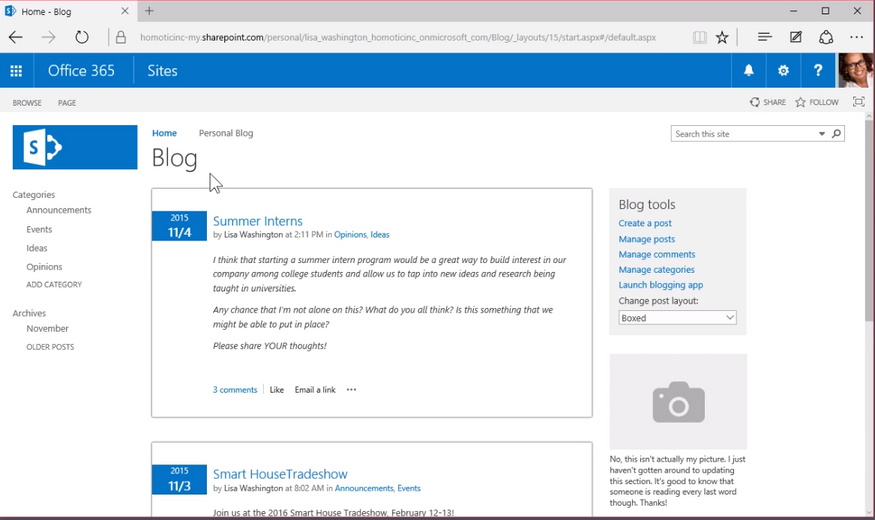875x520 pixels.
Task: Click Opinions tag on Summer Interns post
Action: click(x=350, y=235)
